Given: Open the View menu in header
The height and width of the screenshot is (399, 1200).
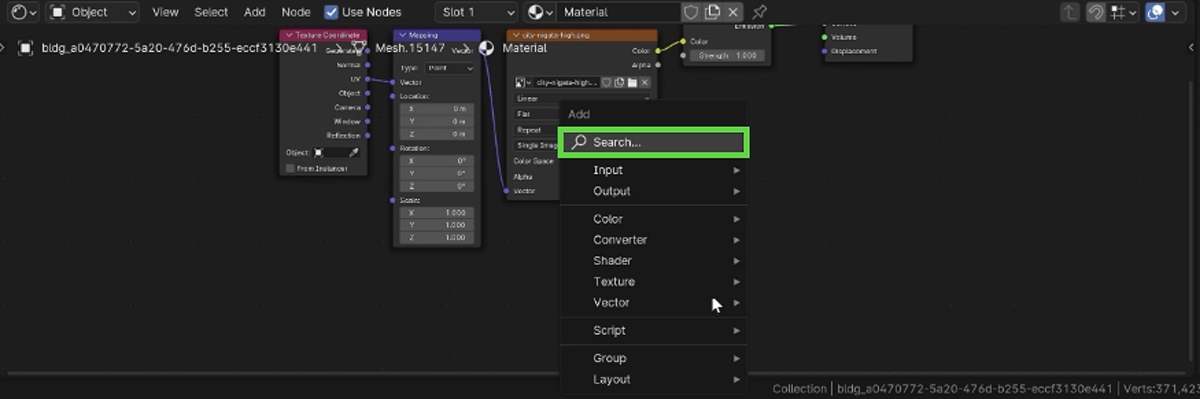Looking at the screenshot, I should [165, 12].
